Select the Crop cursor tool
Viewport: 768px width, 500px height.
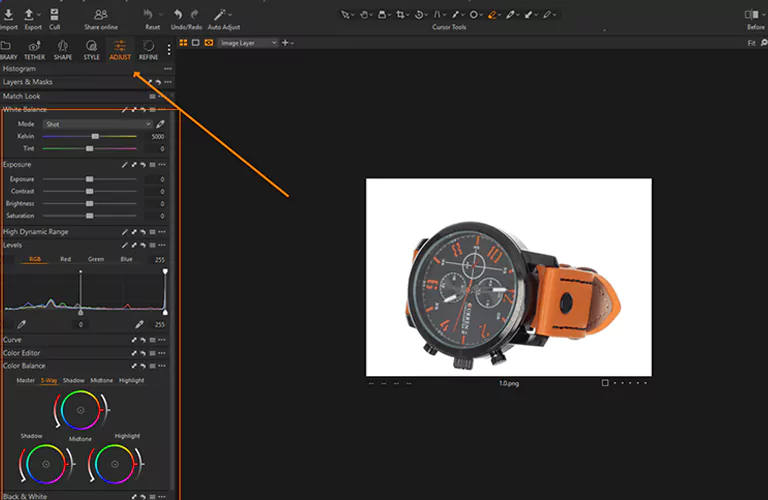pyautogui.click(x=400, y=15)
